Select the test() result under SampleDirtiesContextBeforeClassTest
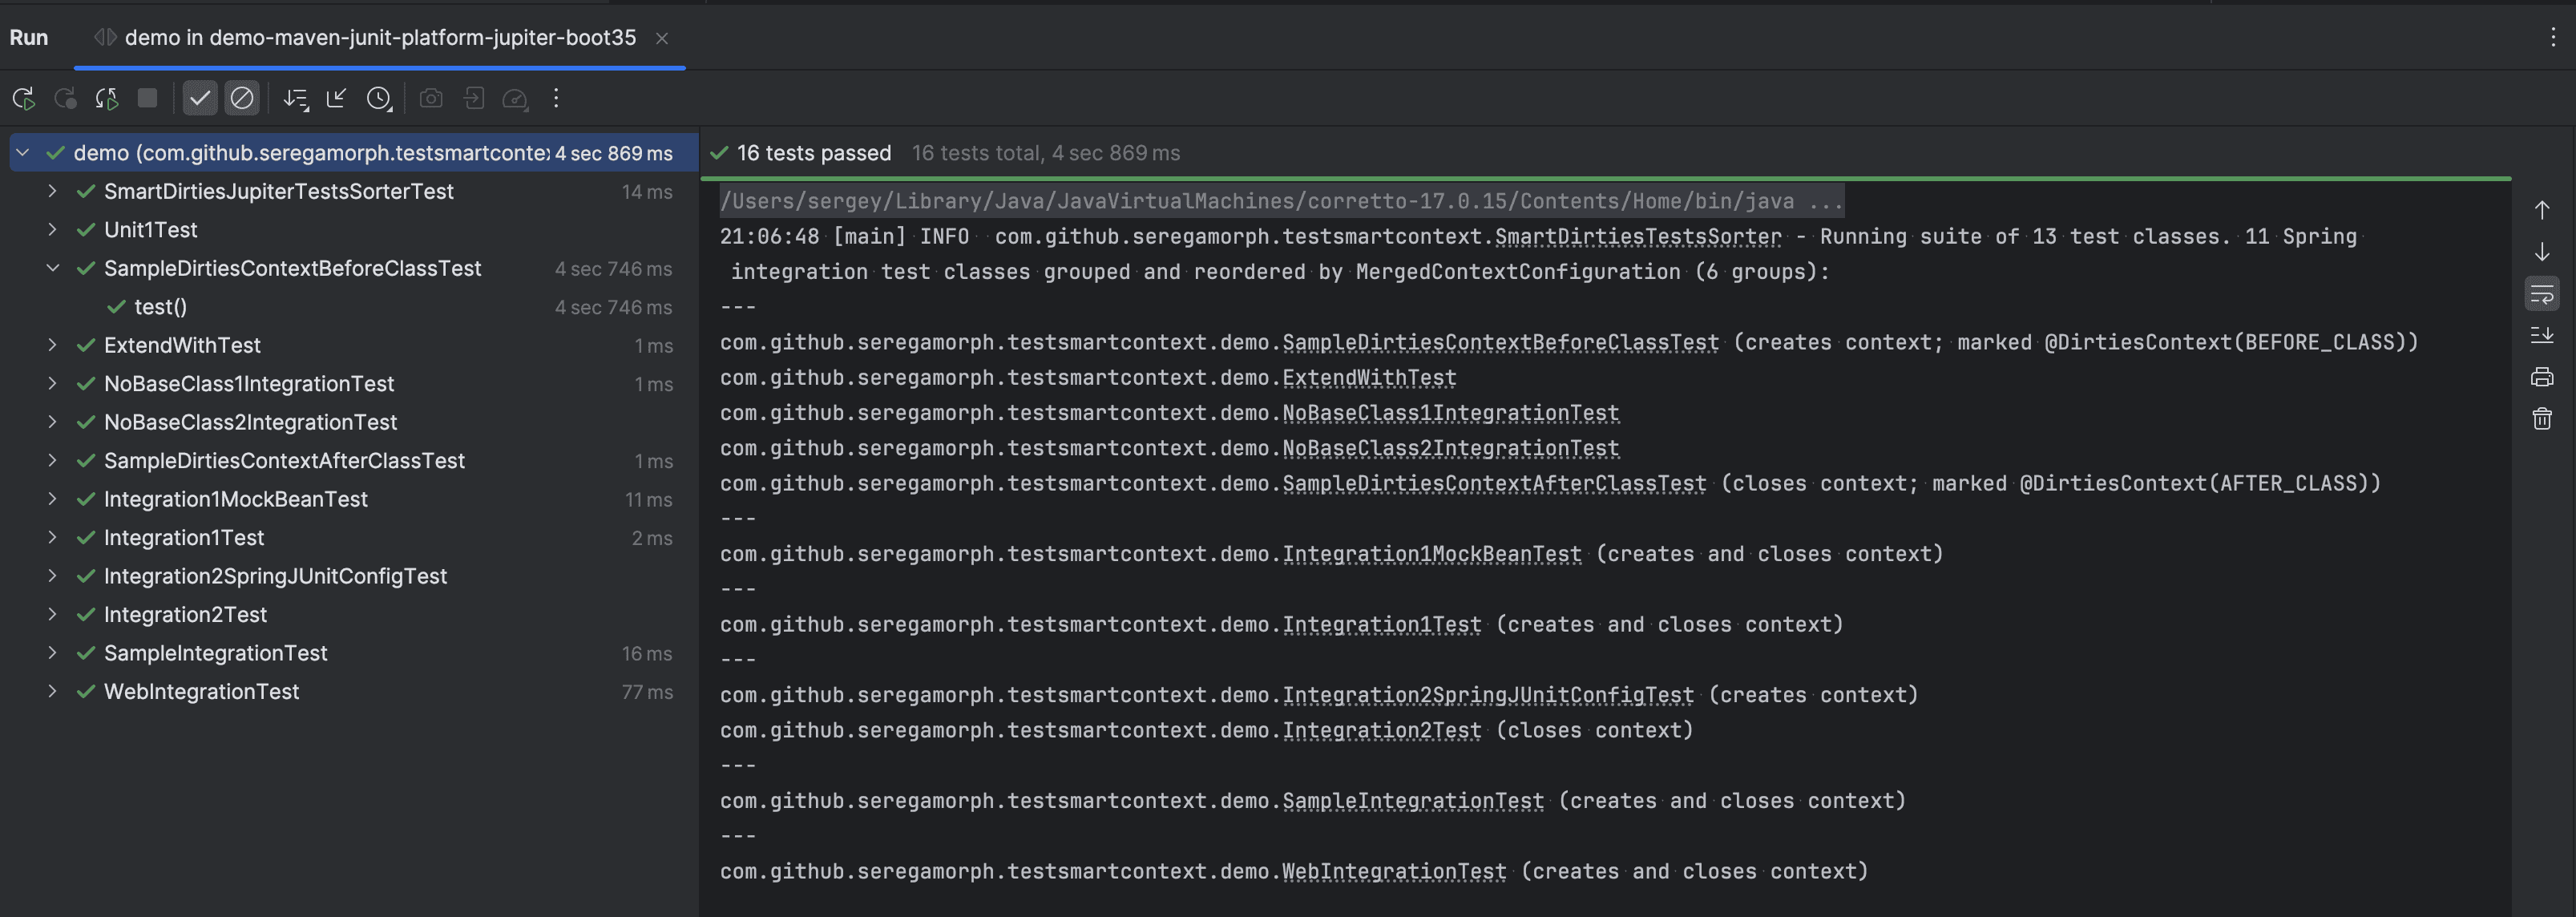2576x917 pixels. pos(160,307)
